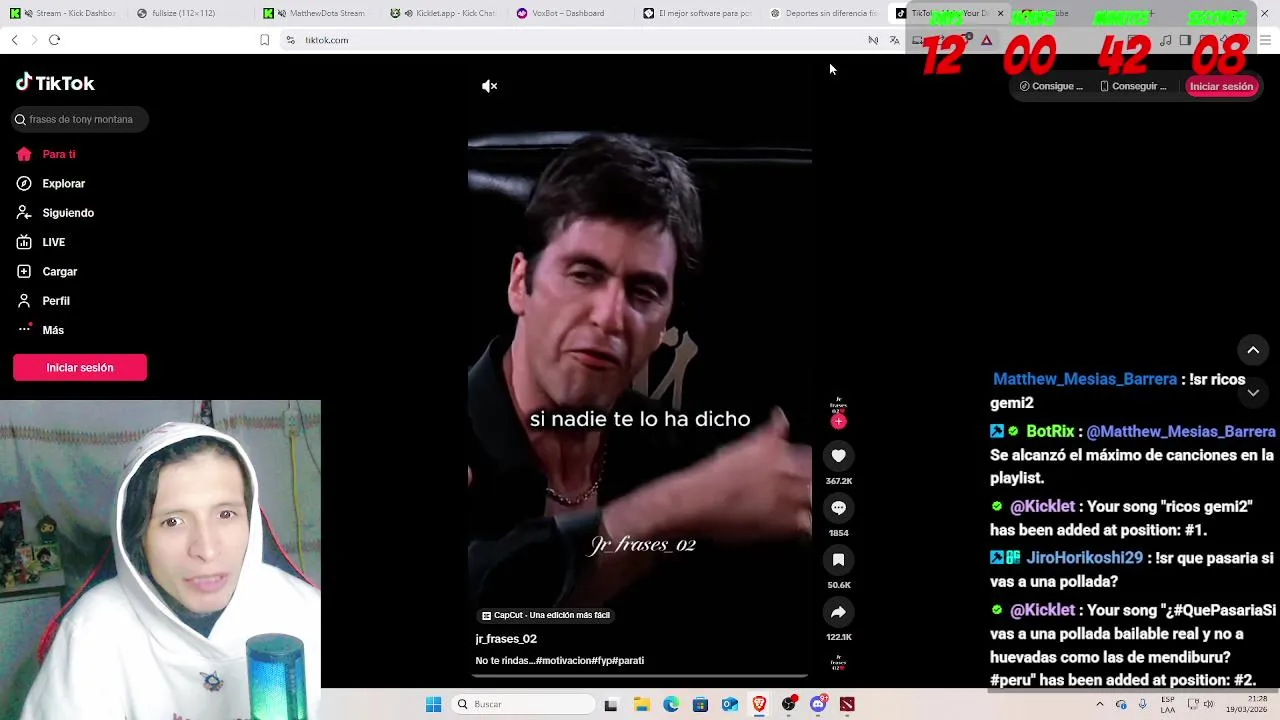
Task: Open Brave browser taskbar icon
Action: point(759,704)
